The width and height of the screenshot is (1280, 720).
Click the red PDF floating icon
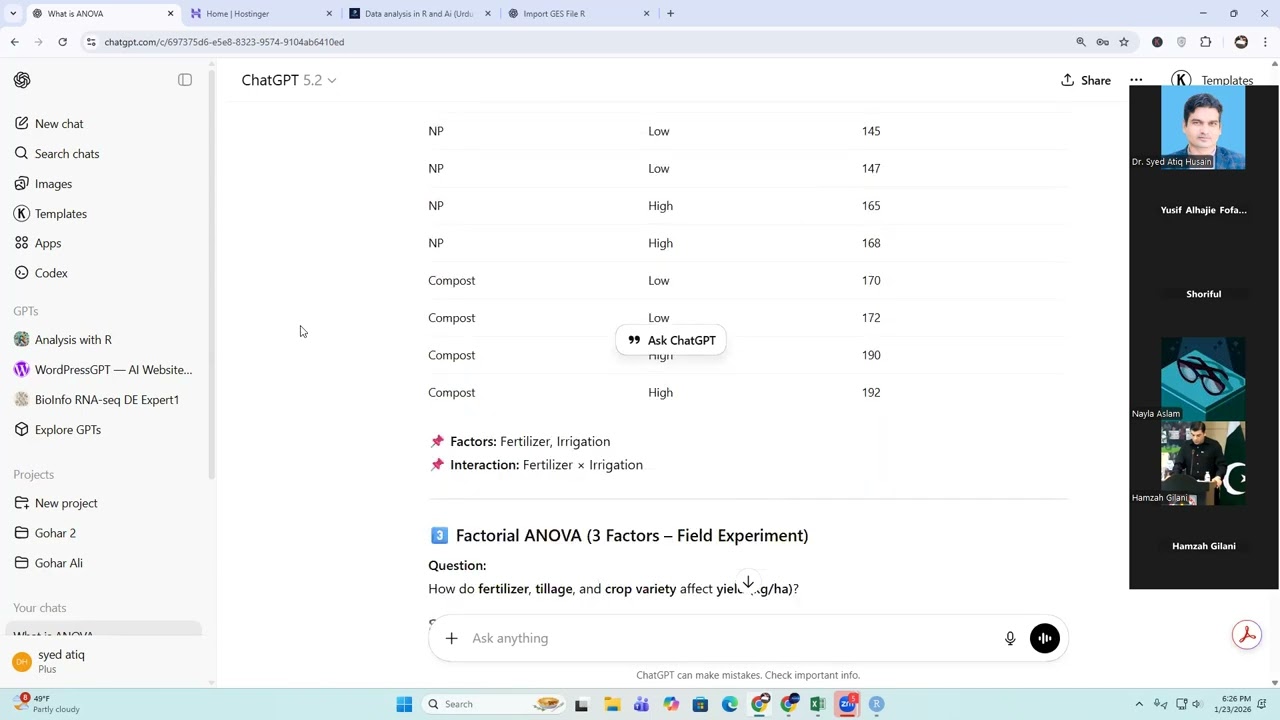[1247, 634]
